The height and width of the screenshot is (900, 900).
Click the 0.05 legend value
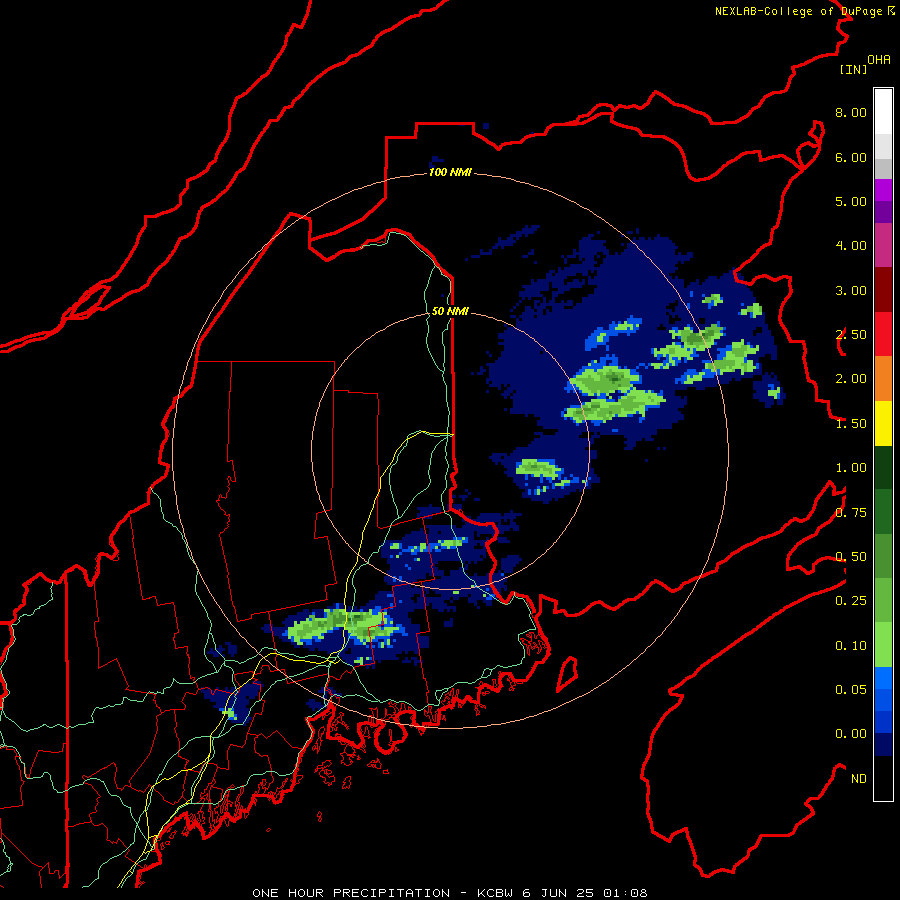[x=851, y=690]
